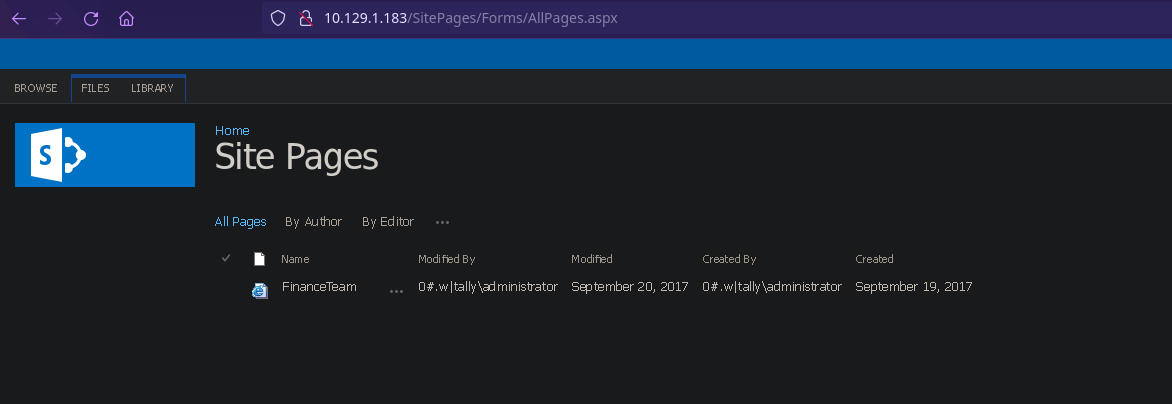
Task: Follow the Home breadcrumb link
Action: point(232,131)
